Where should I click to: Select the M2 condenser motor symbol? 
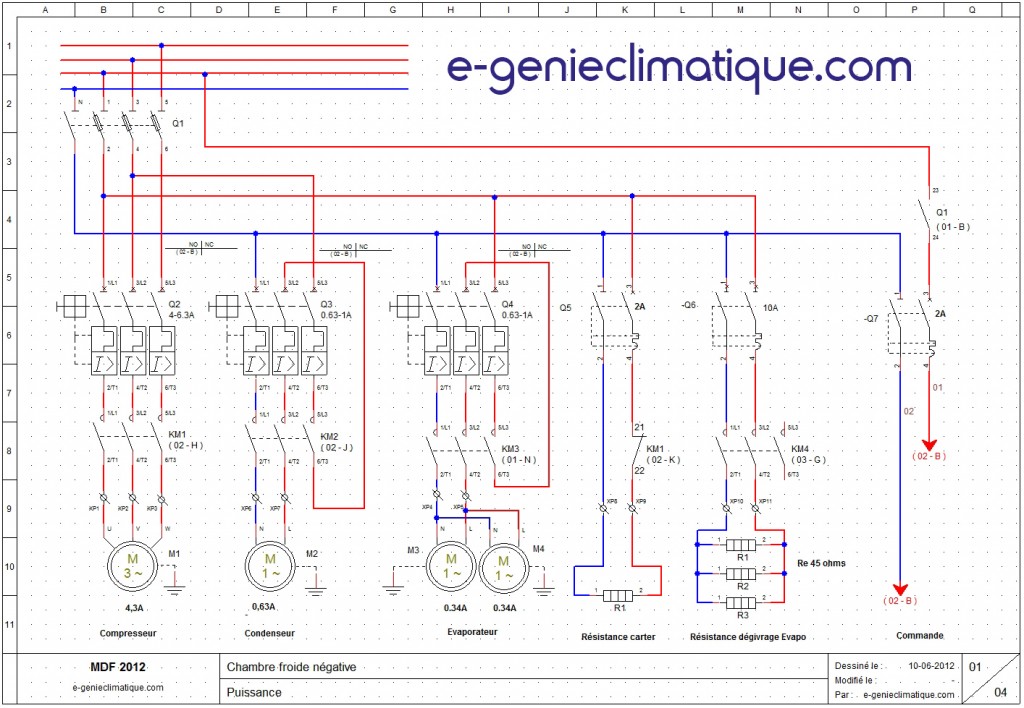(270, 567)
